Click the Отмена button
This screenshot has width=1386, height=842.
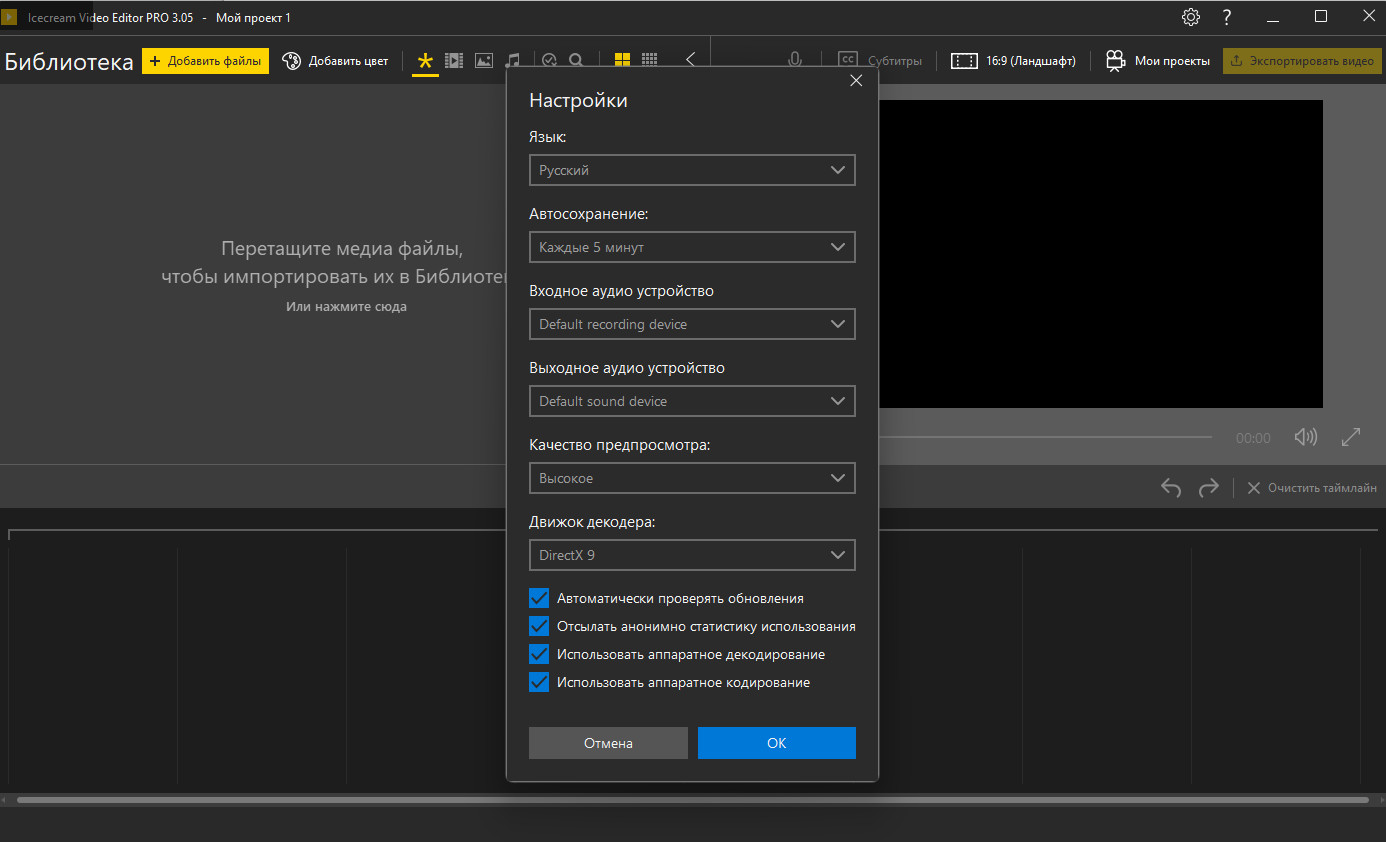click(x=608, y=743)
